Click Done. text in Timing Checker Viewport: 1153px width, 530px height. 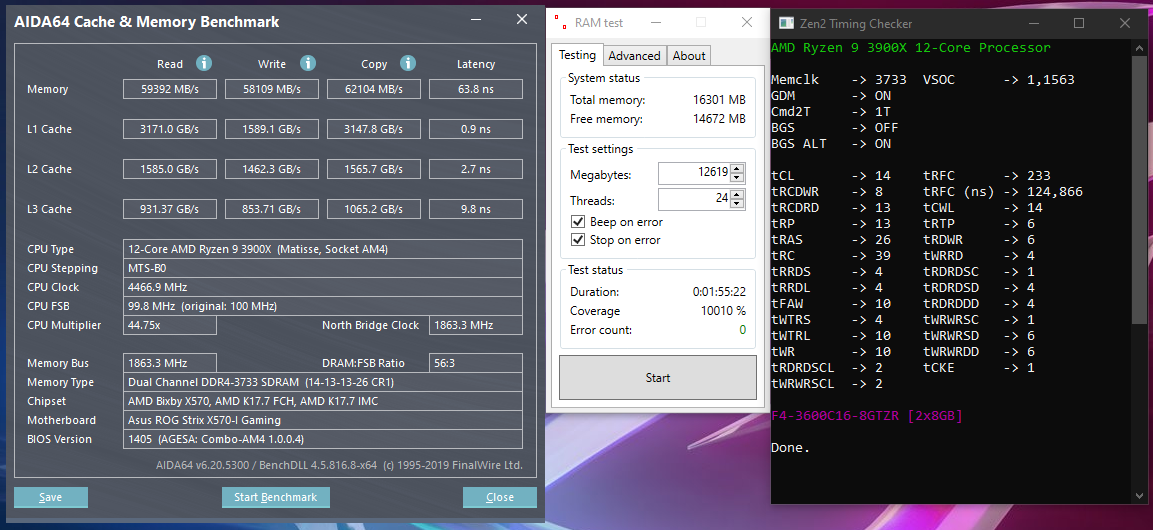click(x=790, y=448)
